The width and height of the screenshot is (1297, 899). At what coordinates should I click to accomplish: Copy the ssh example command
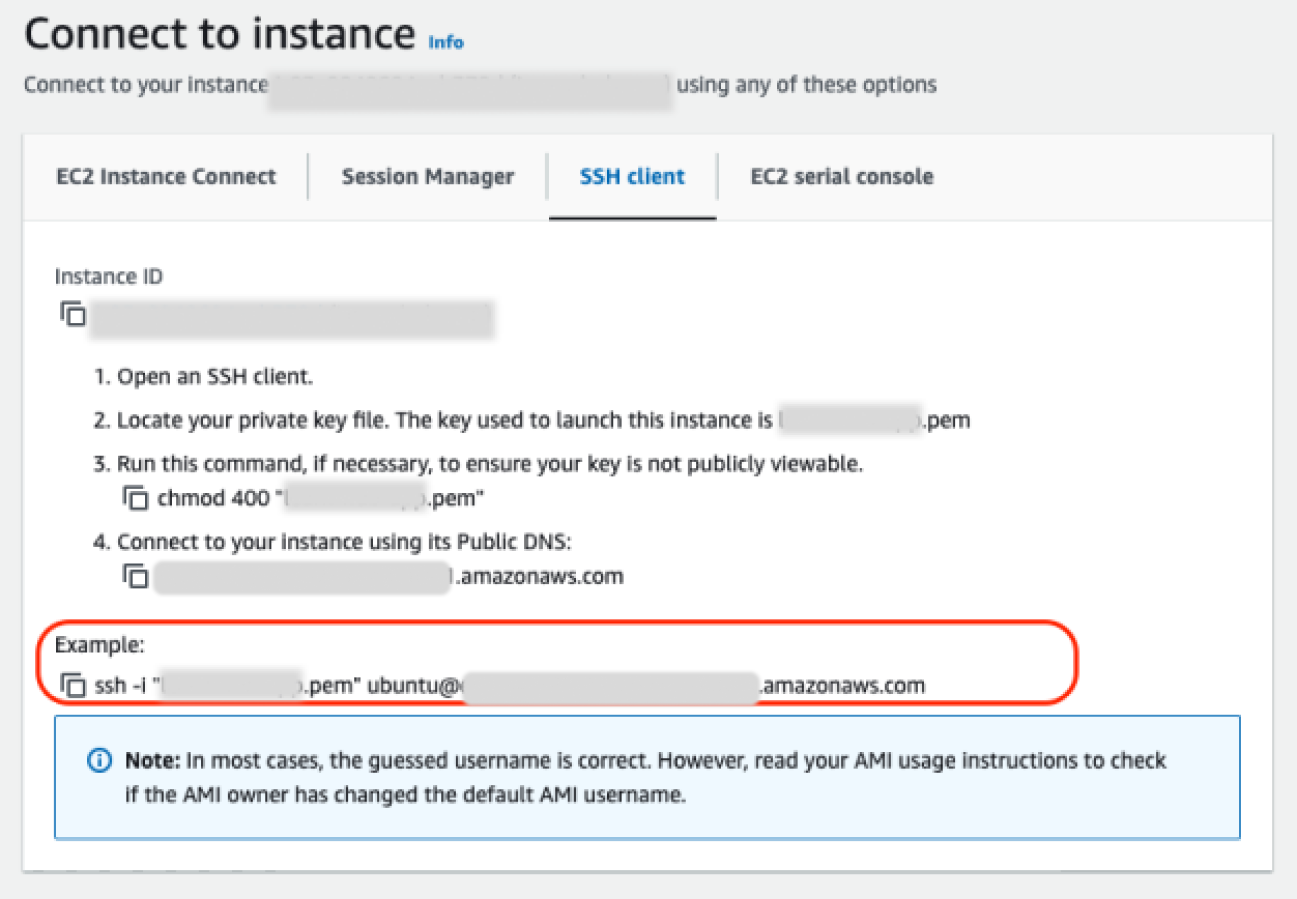tap(73, 686)
